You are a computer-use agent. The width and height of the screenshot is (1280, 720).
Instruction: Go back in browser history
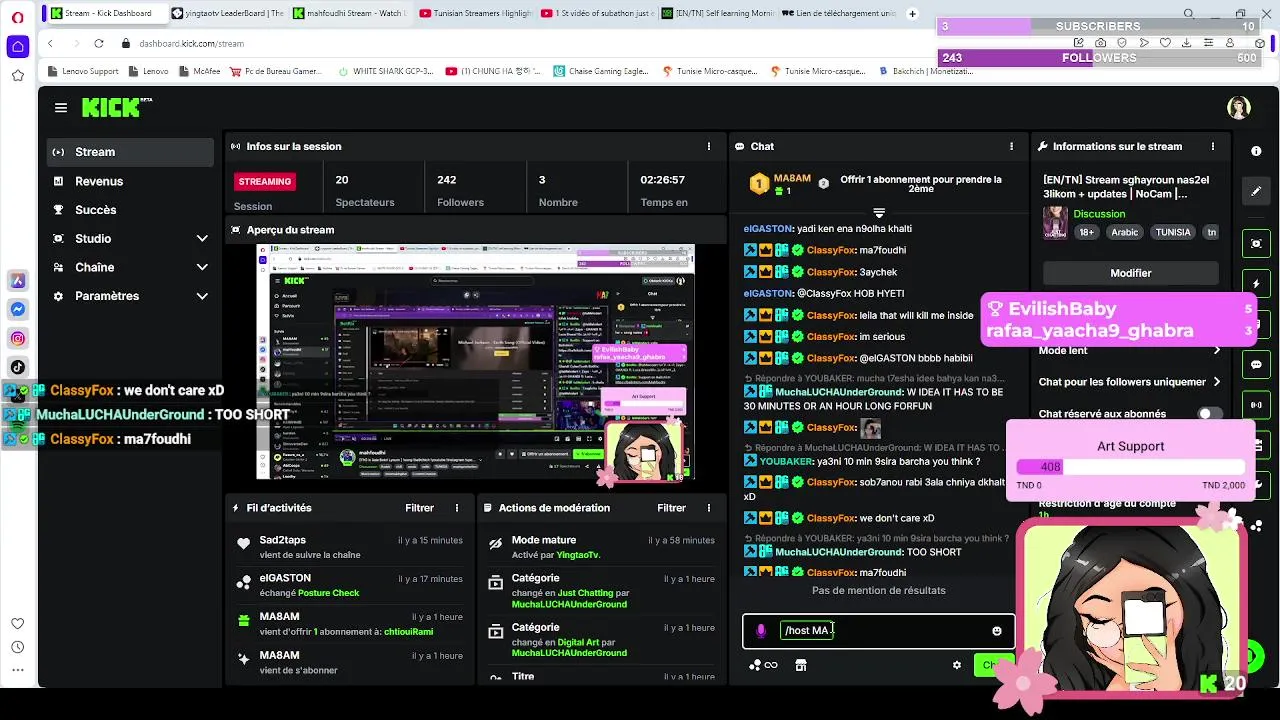[50, 43]
